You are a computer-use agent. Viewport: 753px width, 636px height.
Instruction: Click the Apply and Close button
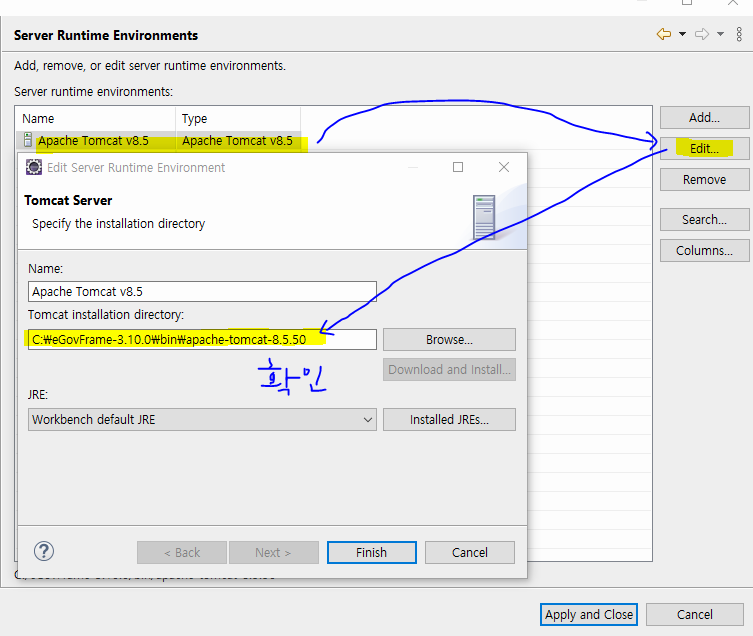[x=589, y=614]
